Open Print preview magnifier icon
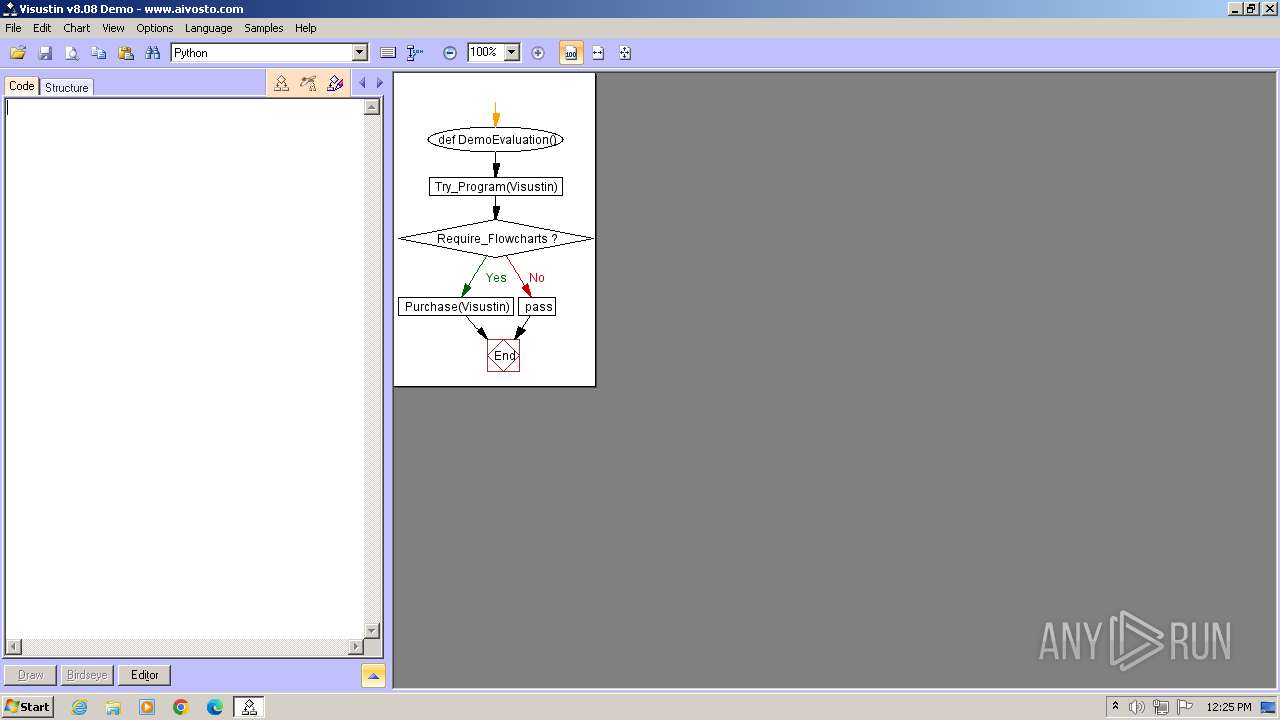This screenshot has height=720, width=1280. (71, 53)
